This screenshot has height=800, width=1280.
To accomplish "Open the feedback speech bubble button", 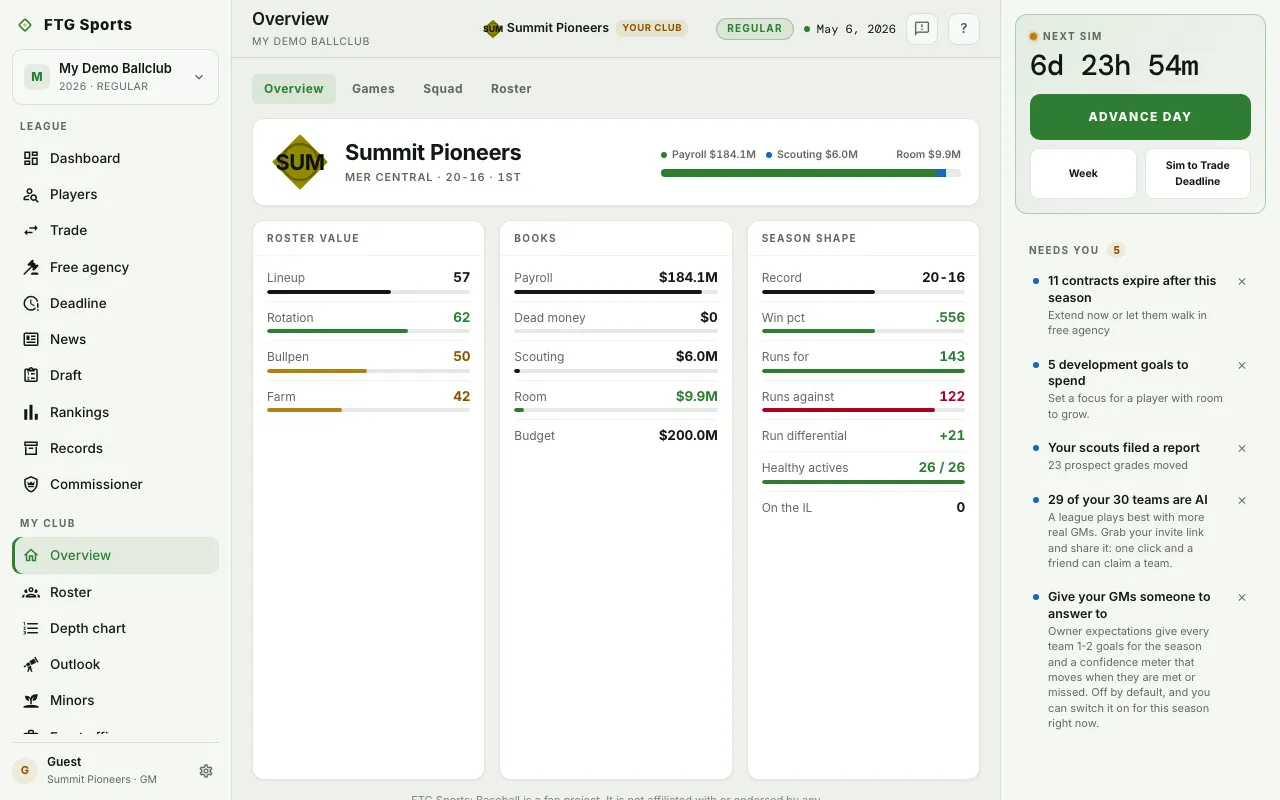I will tap(922, 29).
